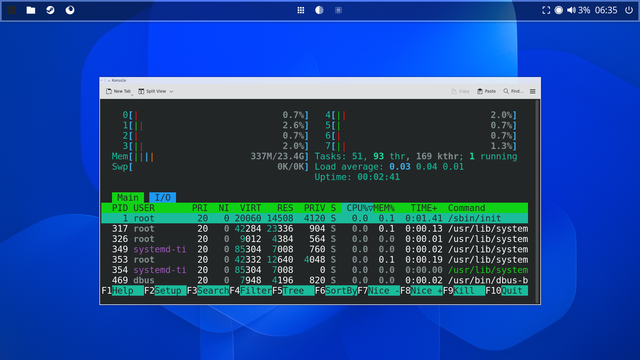Open the file manager folder icon in the panel

(x=31, y=10)
